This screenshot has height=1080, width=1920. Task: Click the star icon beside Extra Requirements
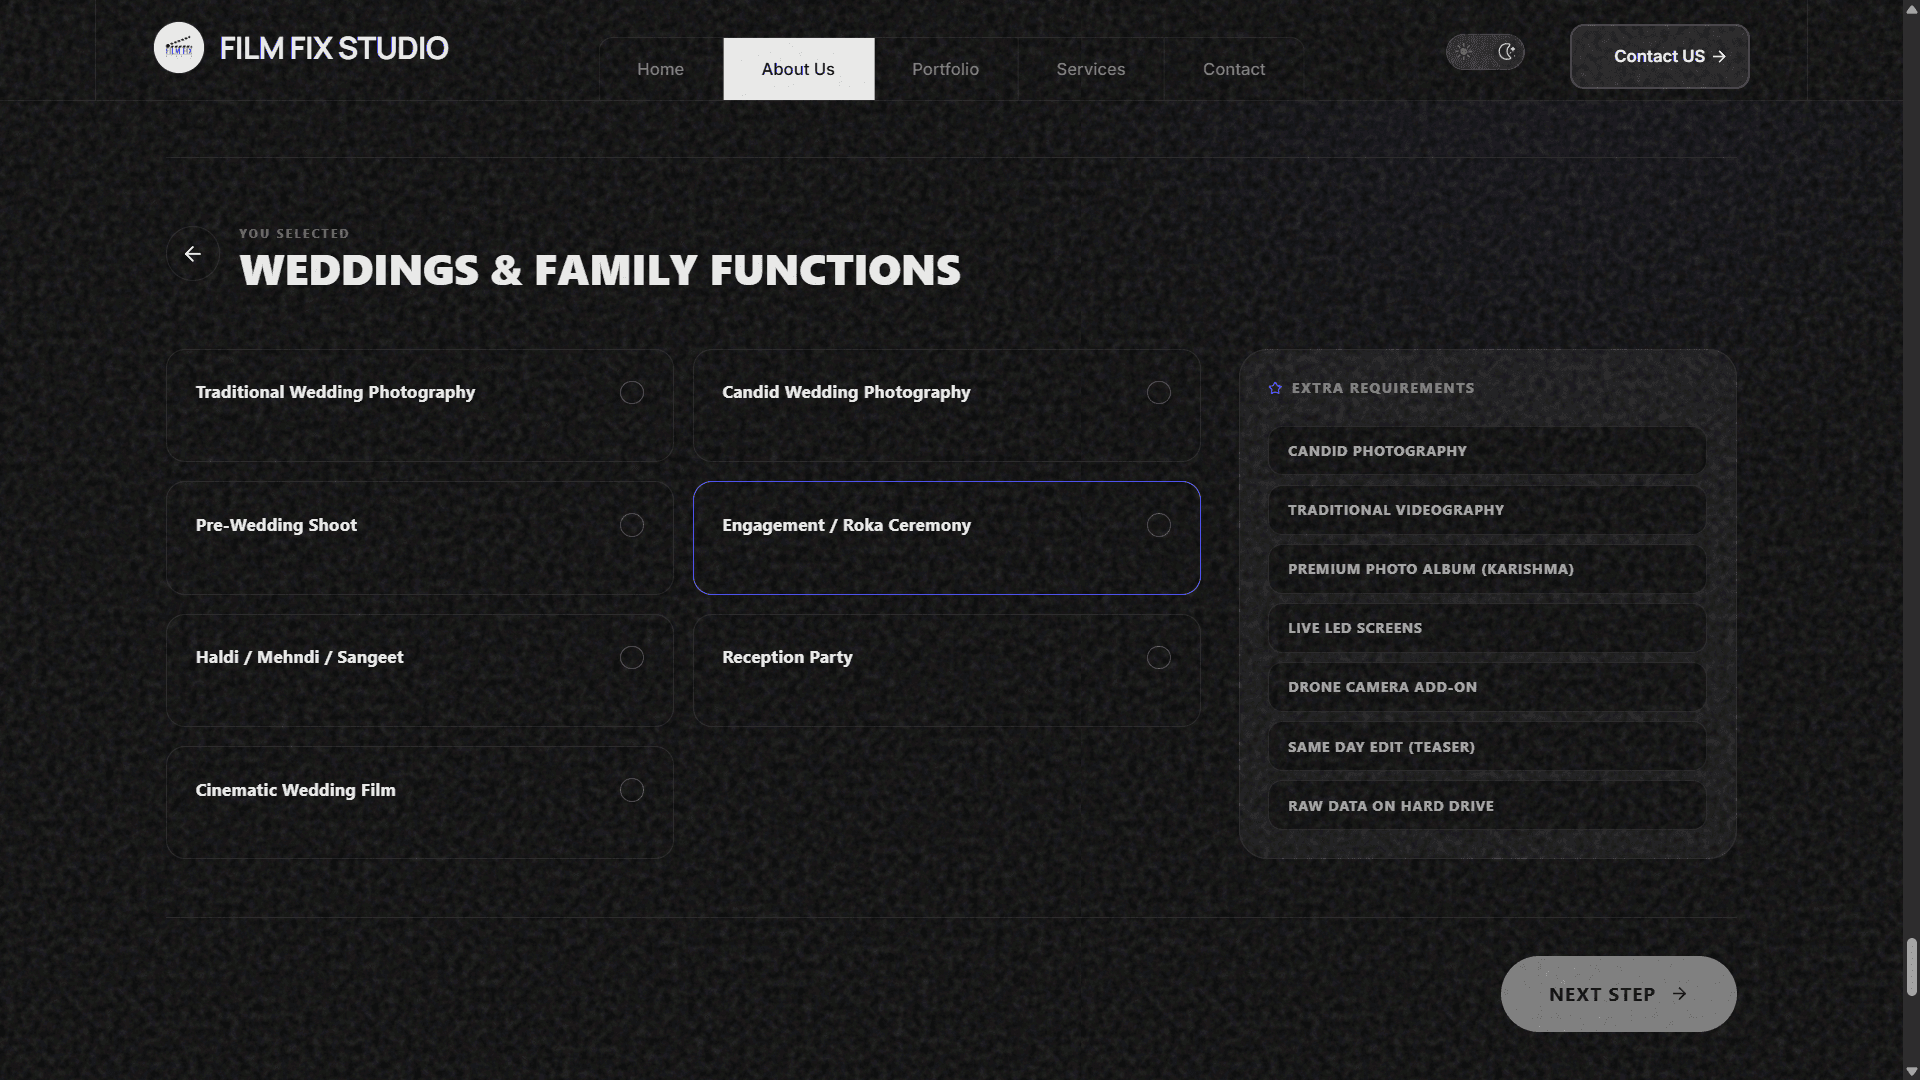click(x=1275, y=388)
